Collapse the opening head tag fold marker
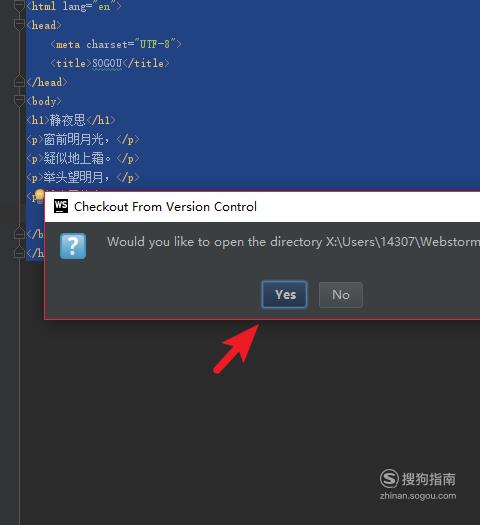This screenshot has height=525, width=480. [20, 24]
